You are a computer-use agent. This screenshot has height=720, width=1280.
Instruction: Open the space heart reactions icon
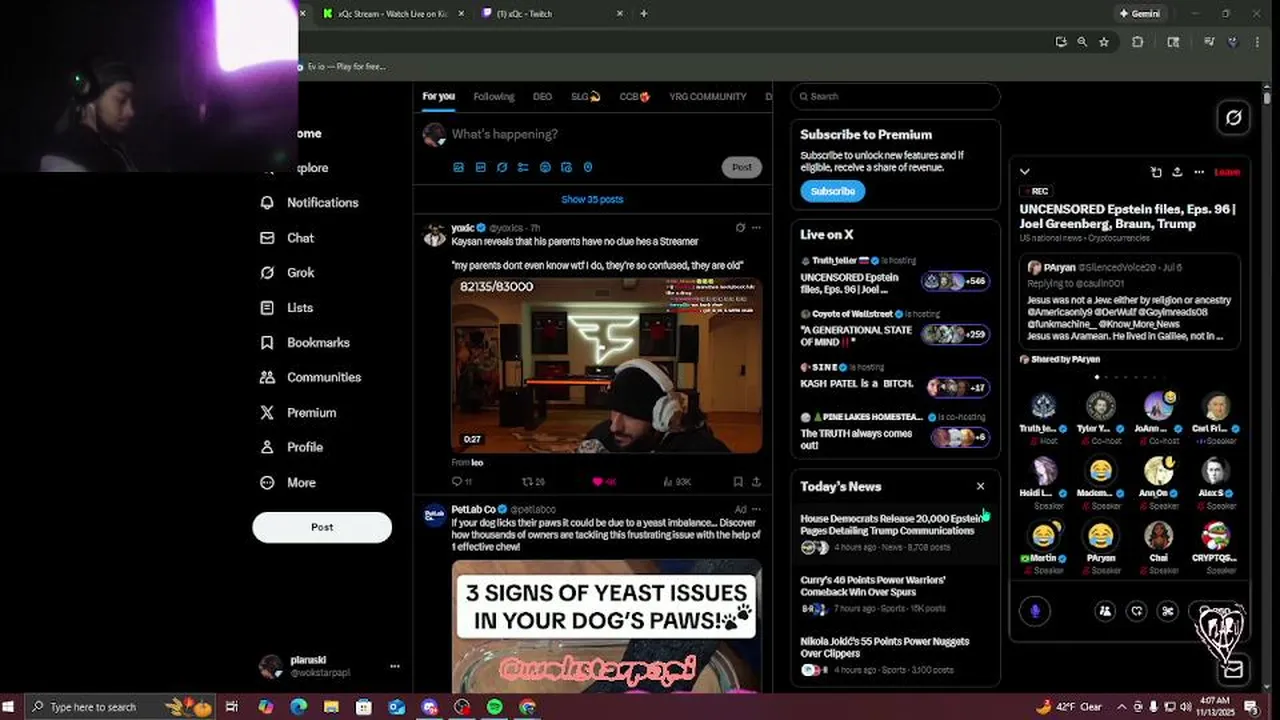point(1136,610)
